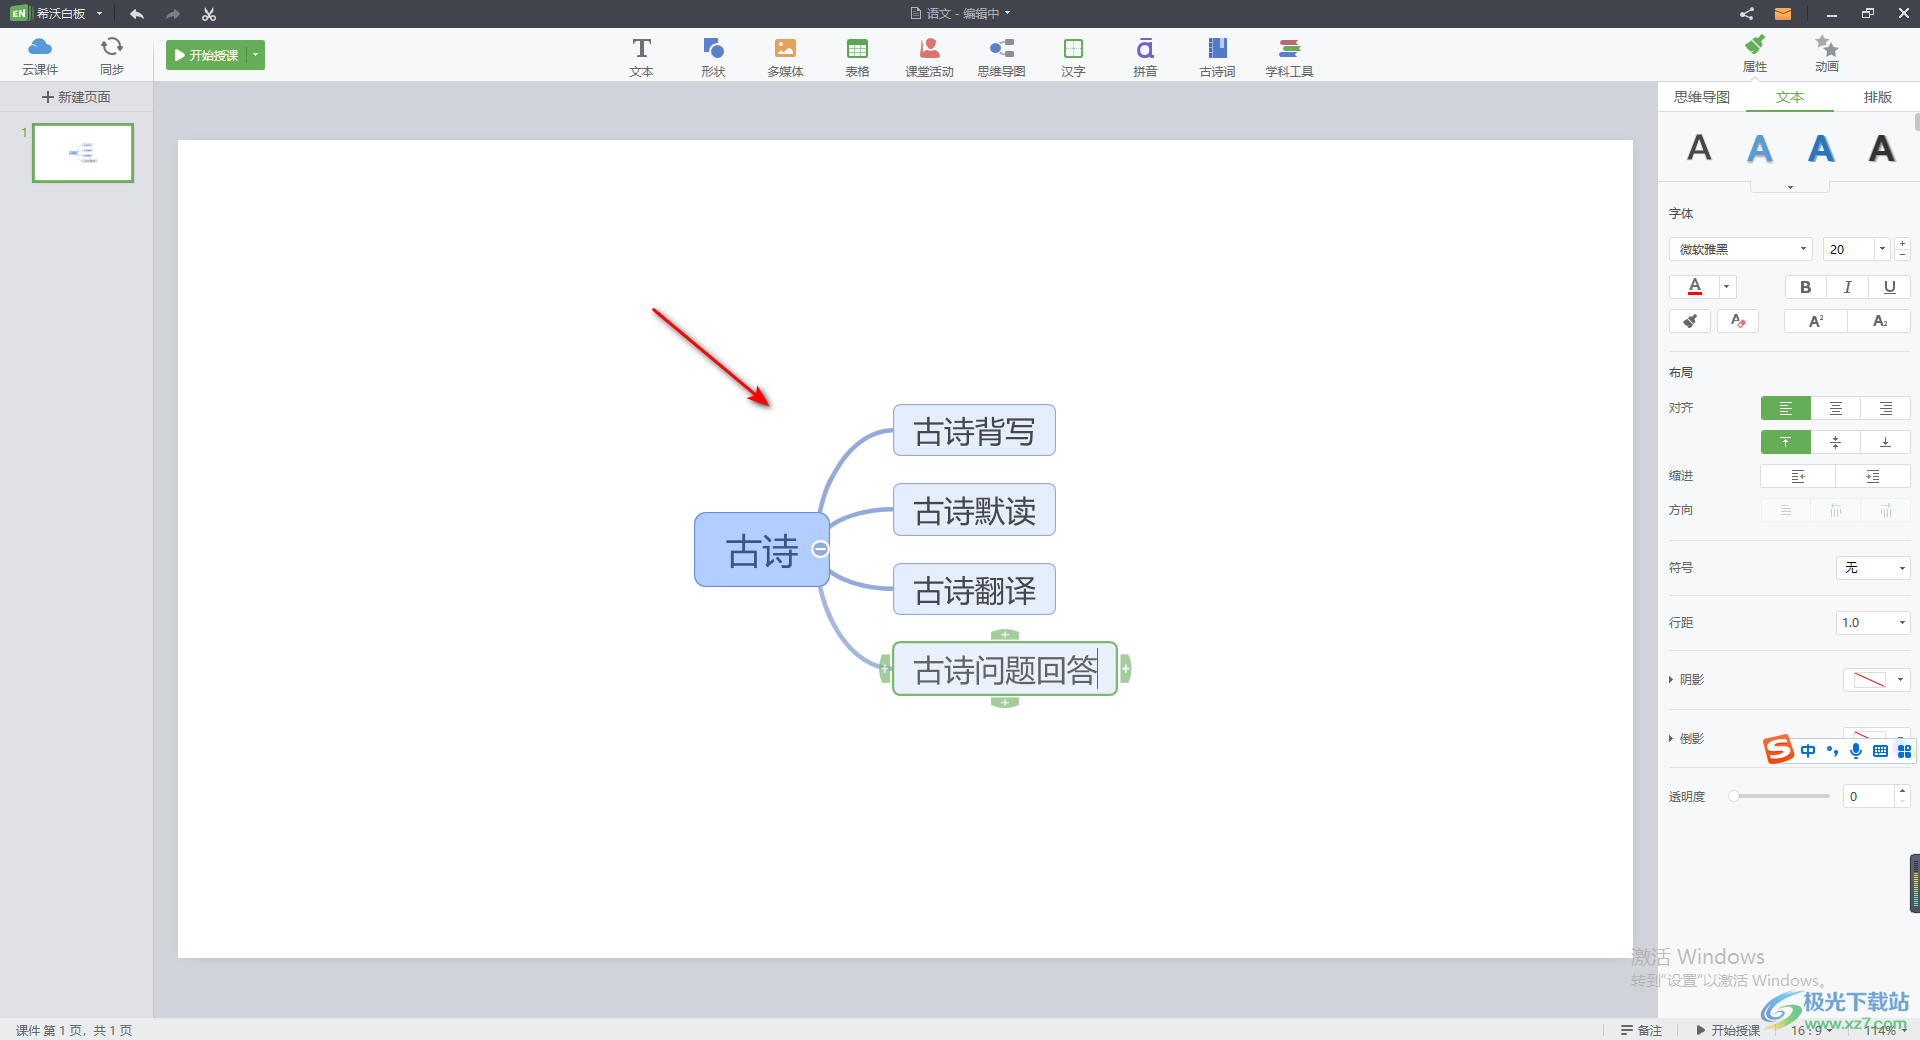The image size is (1920, 1040).
Task: Click the increase indent icon
Action: pos(1873,476)
